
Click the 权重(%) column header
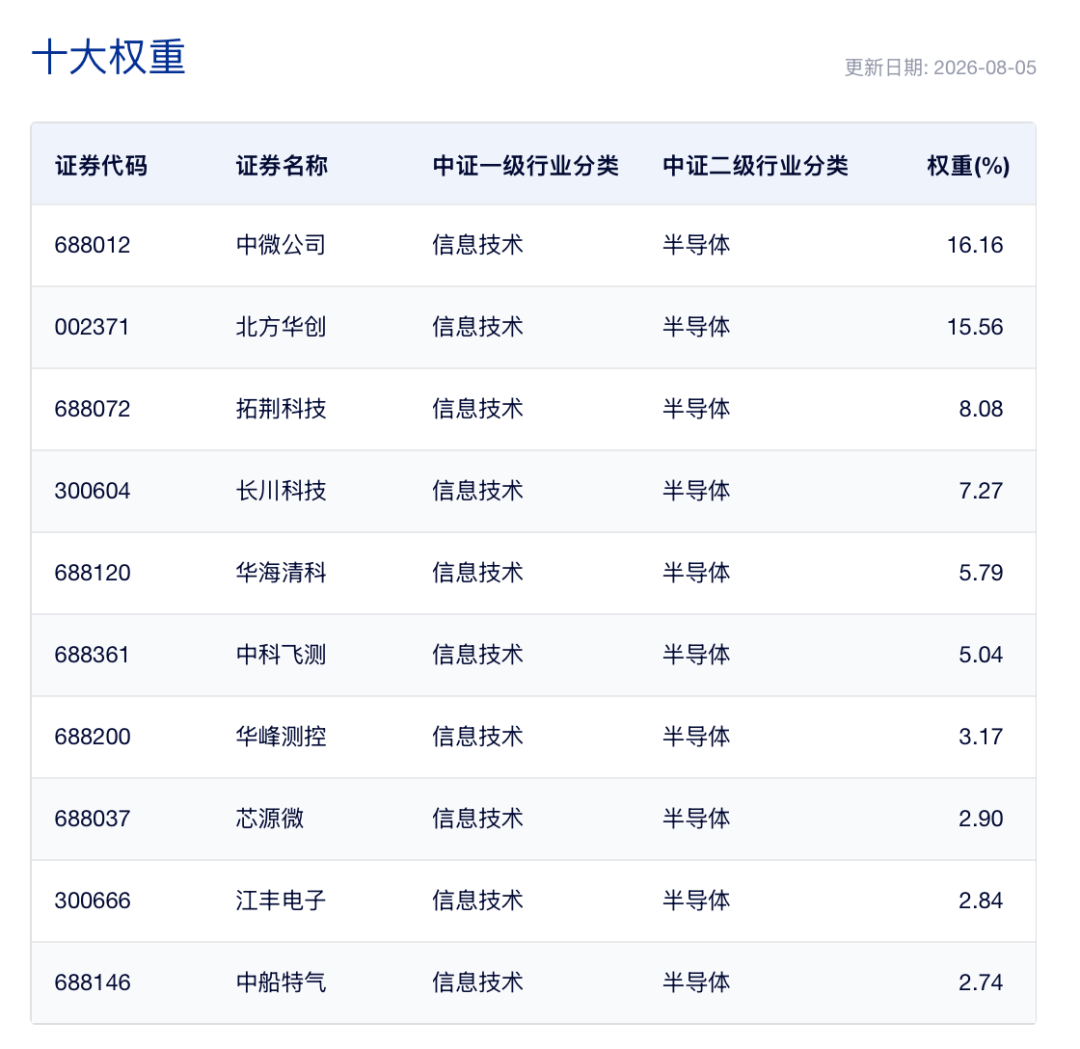(x=968, y=166)
